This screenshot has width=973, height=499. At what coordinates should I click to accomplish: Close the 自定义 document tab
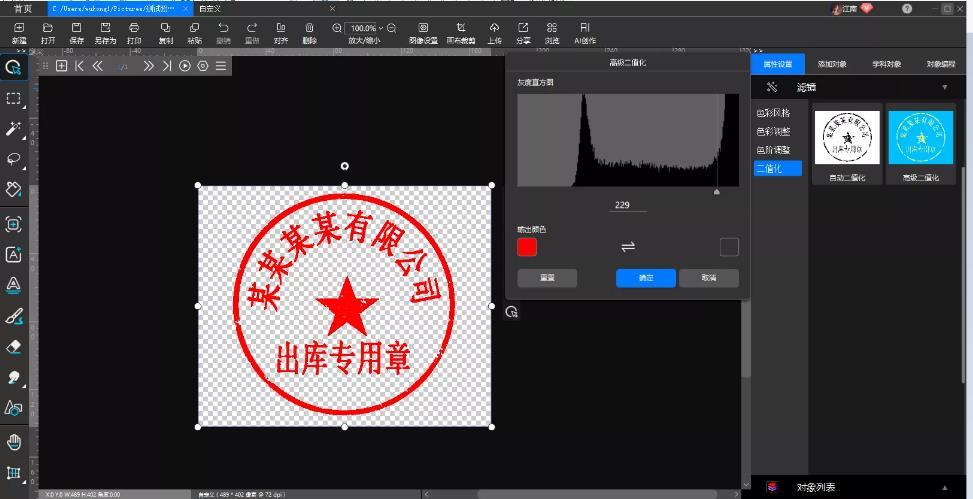coord(332,9)
